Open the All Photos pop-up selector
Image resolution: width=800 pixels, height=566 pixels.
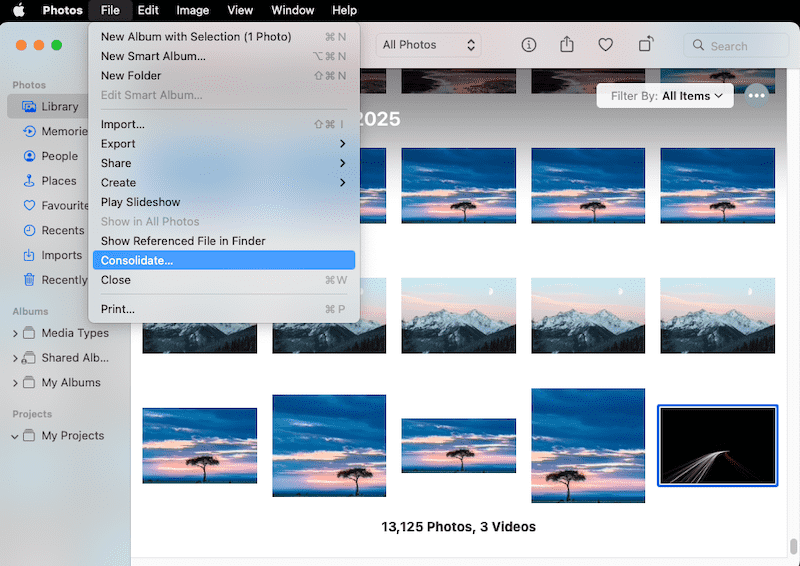coord(429,45)
